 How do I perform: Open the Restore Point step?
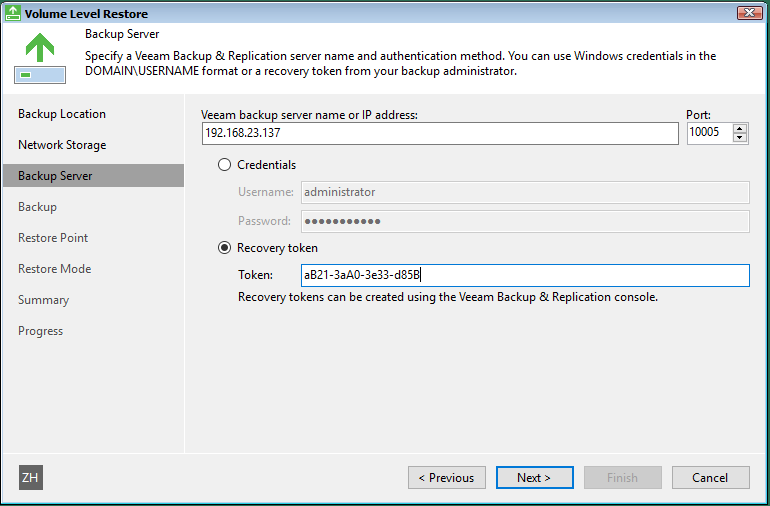pos(53,238)
